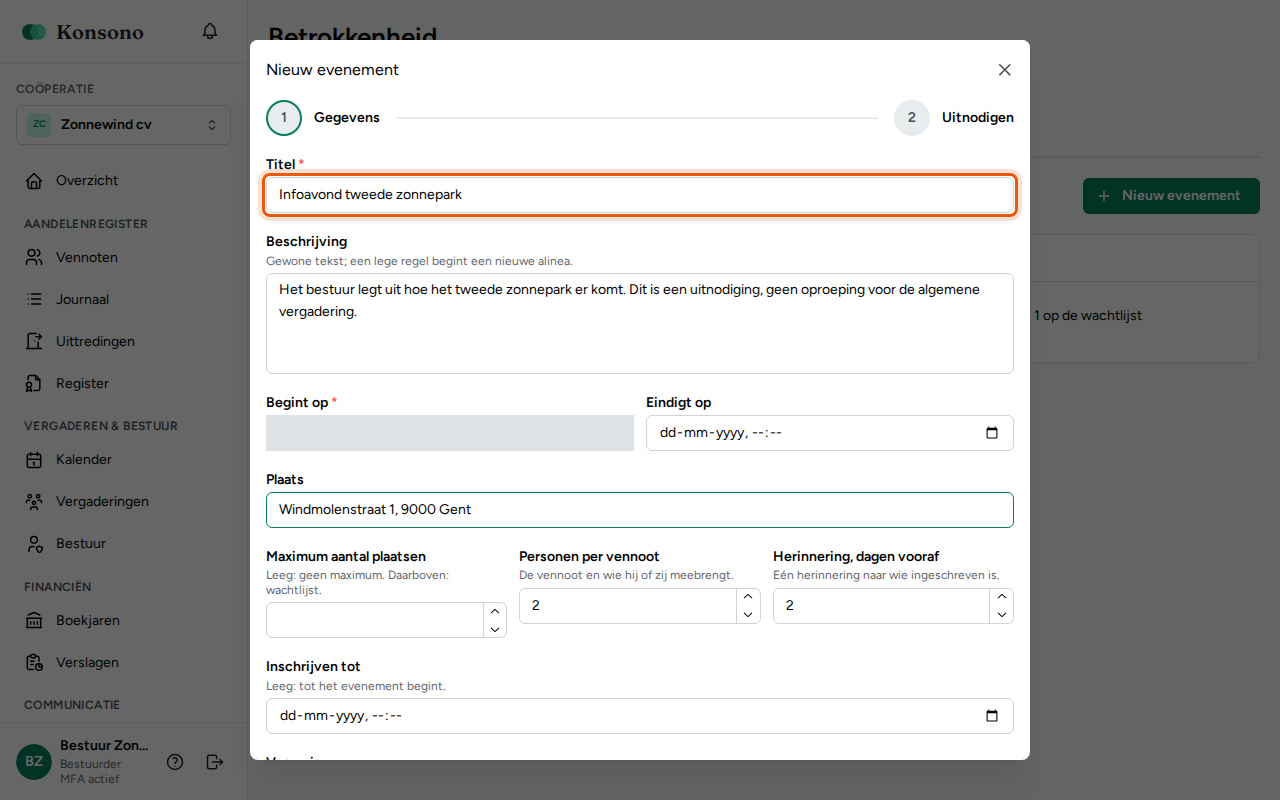The height and width of the screenshot is (800, 1280).
Task: Click the Boekjaren icon in sidebar
Action: [35, 621]
